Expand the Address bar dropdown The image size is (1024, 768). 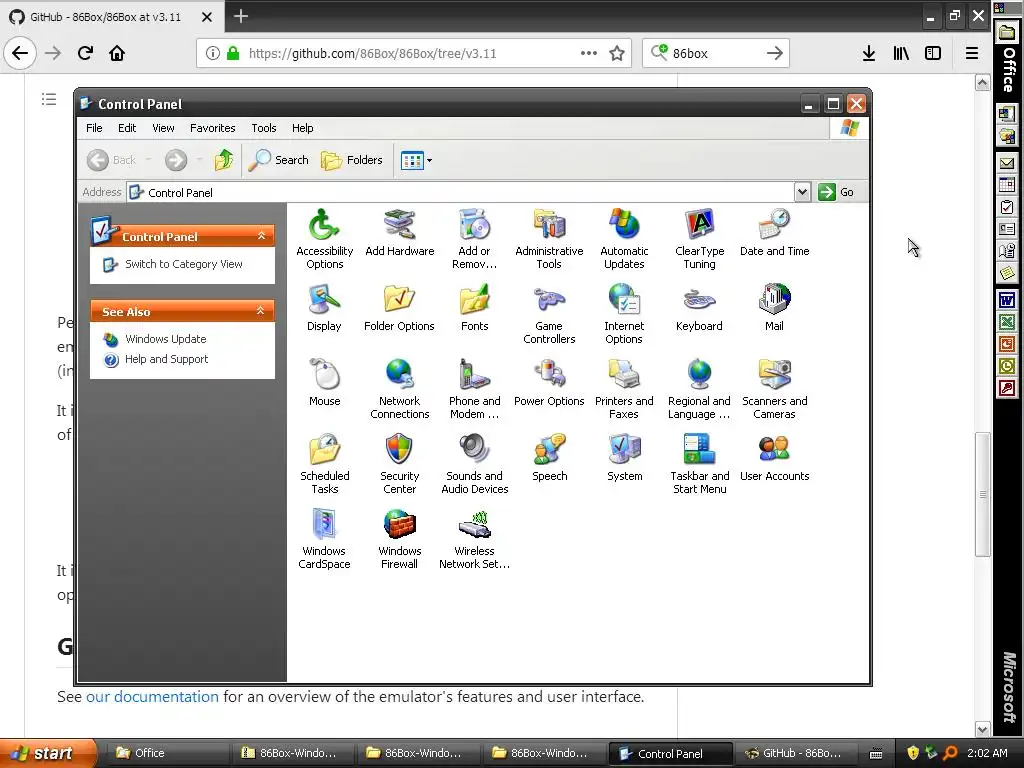802,192
